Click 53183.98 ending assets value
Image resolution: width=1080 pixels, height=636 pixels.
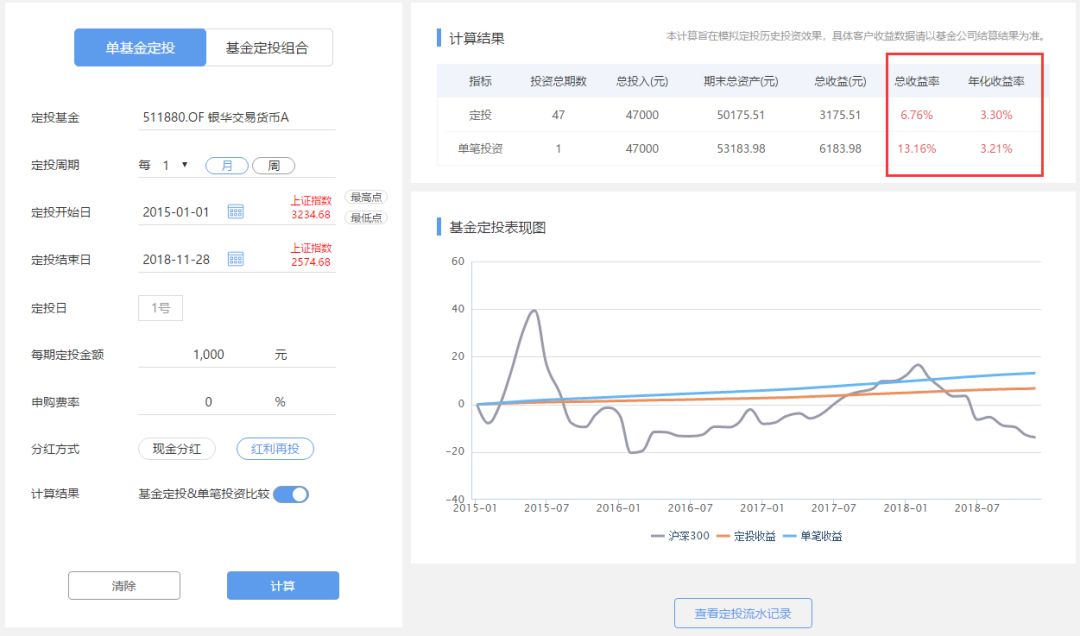click(740, 149)
